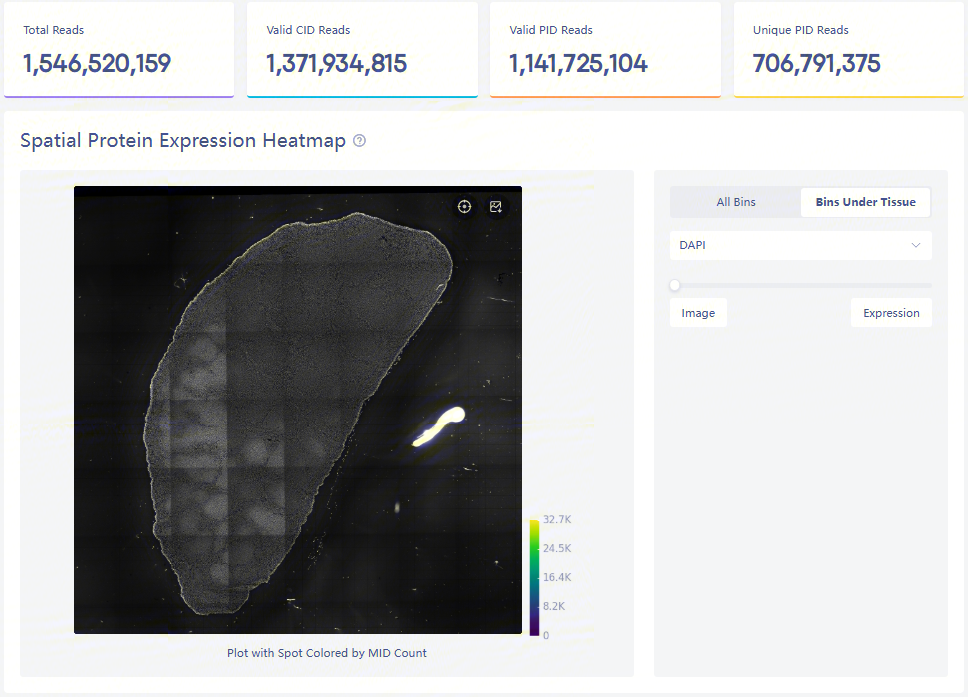
Task: Open help tooltip beside Spatial Protein Expression Heatmap
Action: 360,141
